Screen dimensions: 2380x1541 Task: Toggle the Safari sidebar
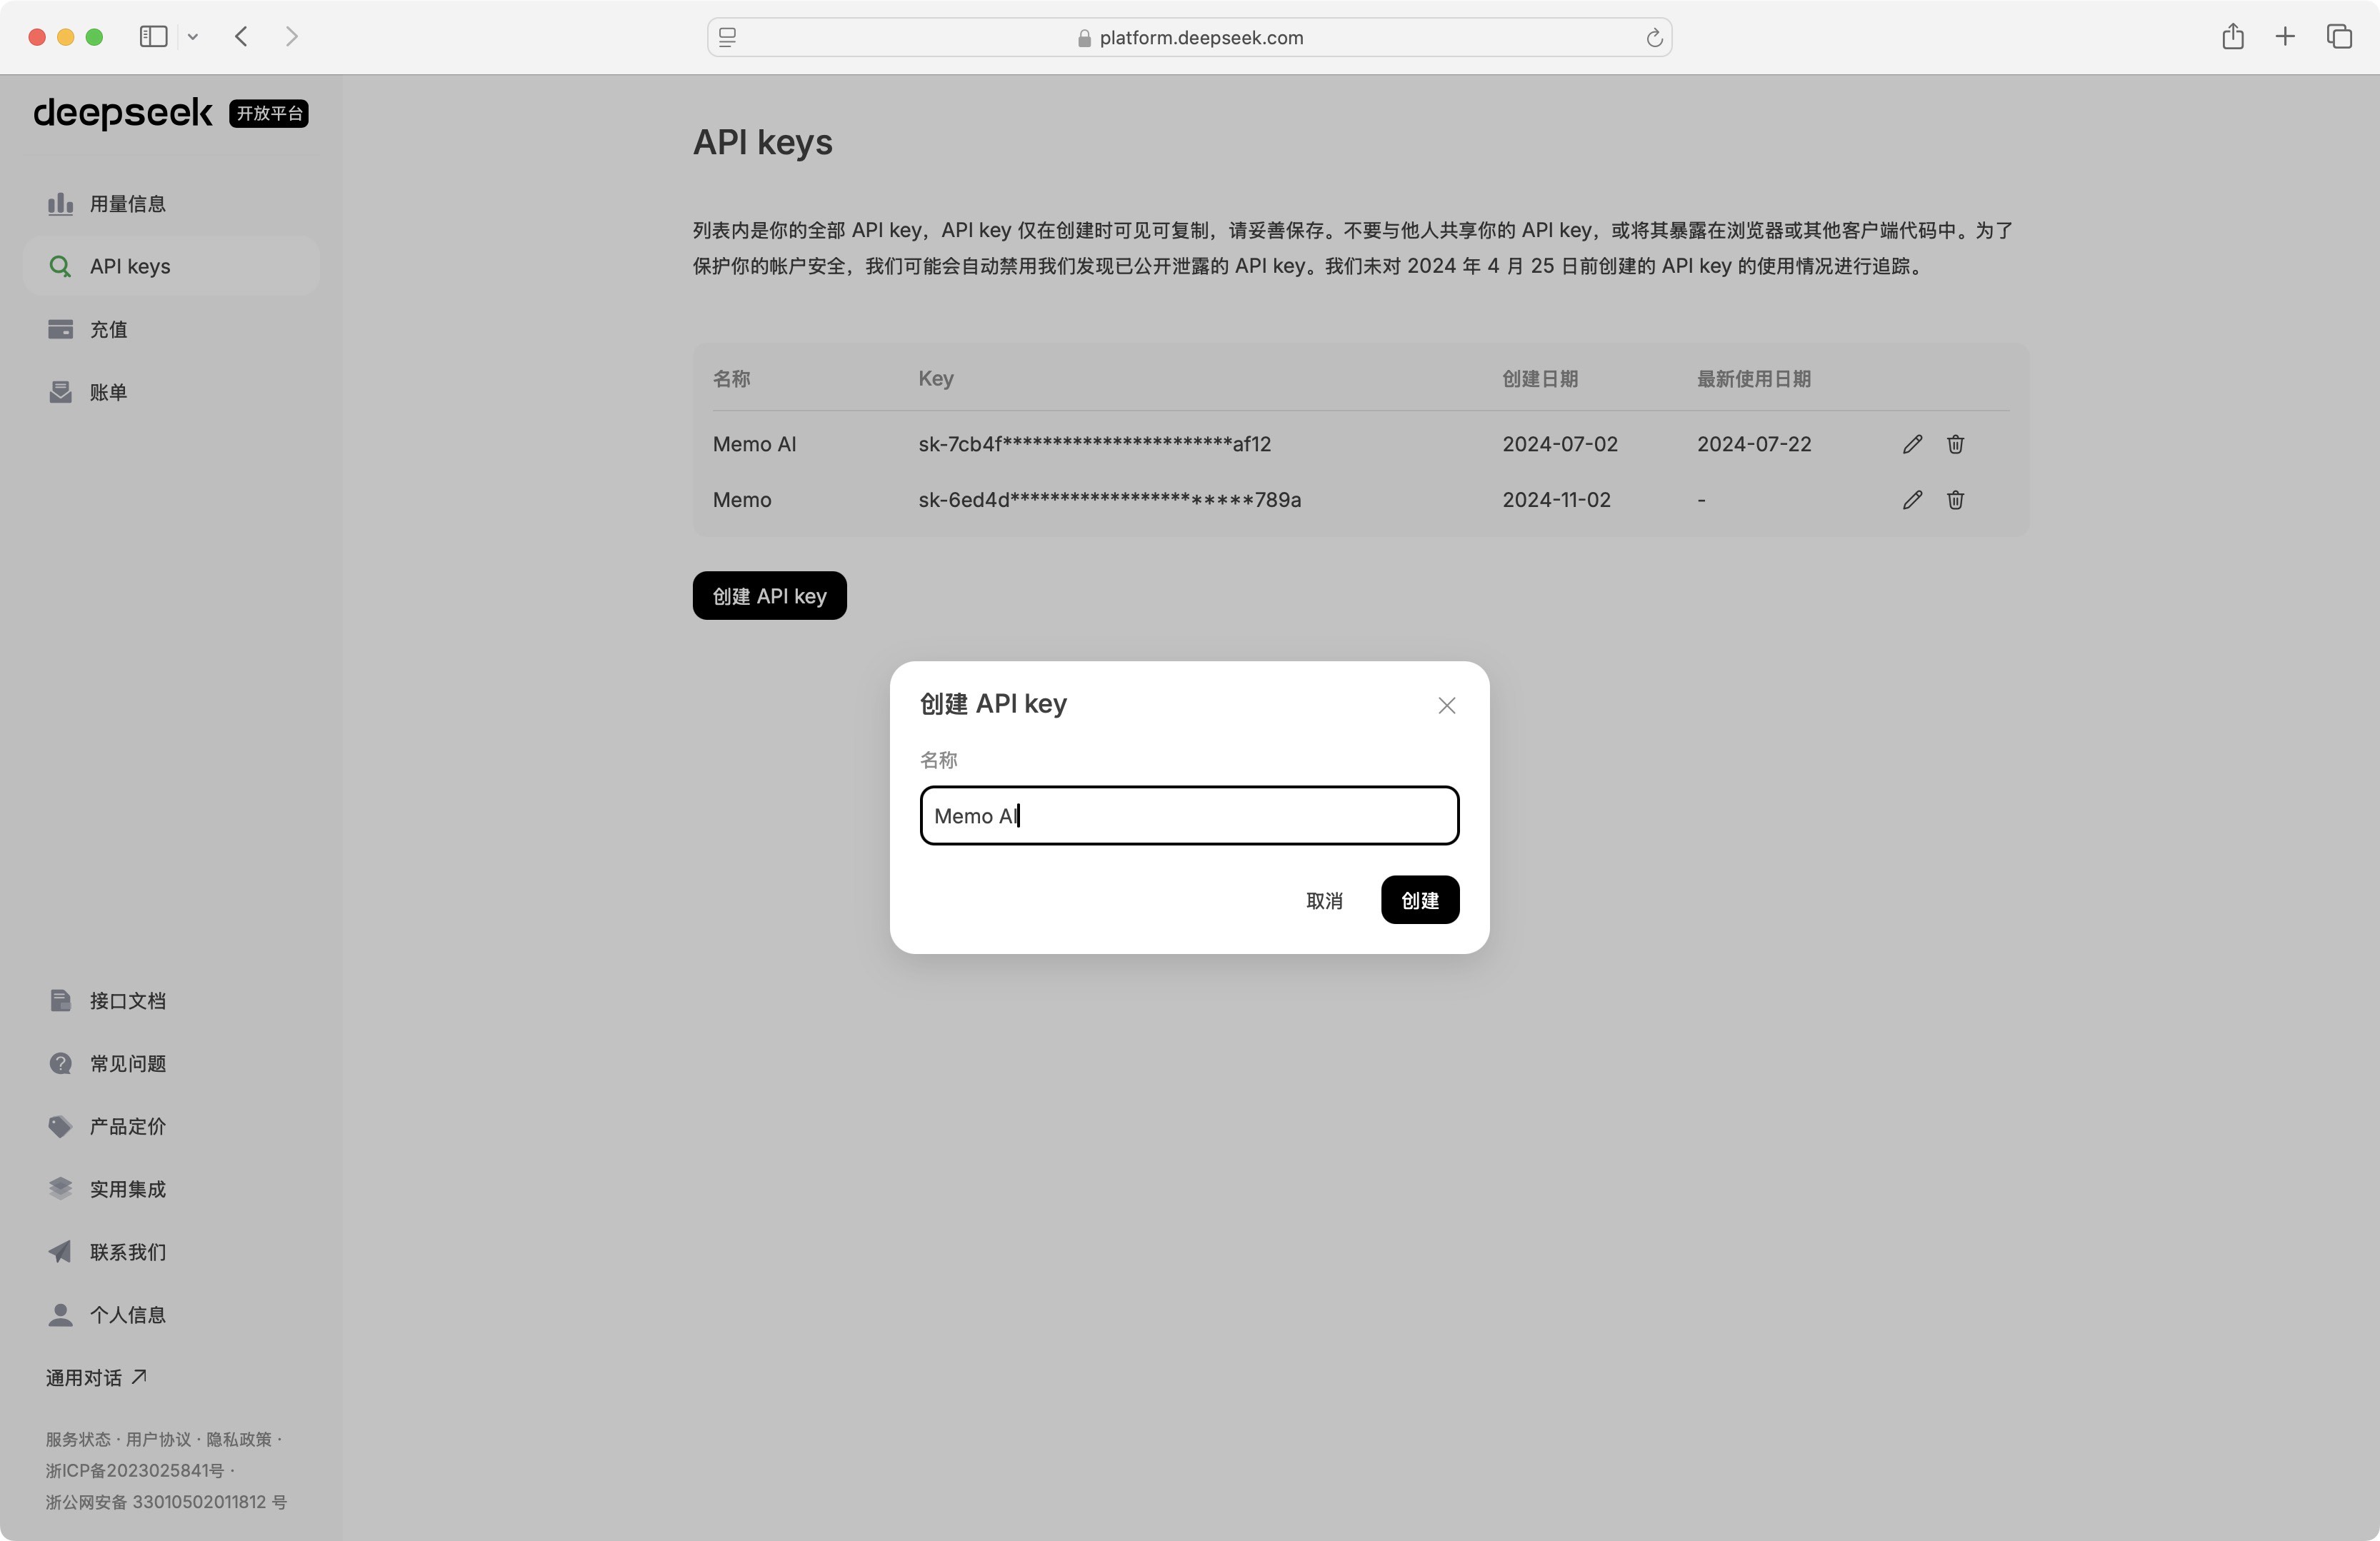point(153,37)
